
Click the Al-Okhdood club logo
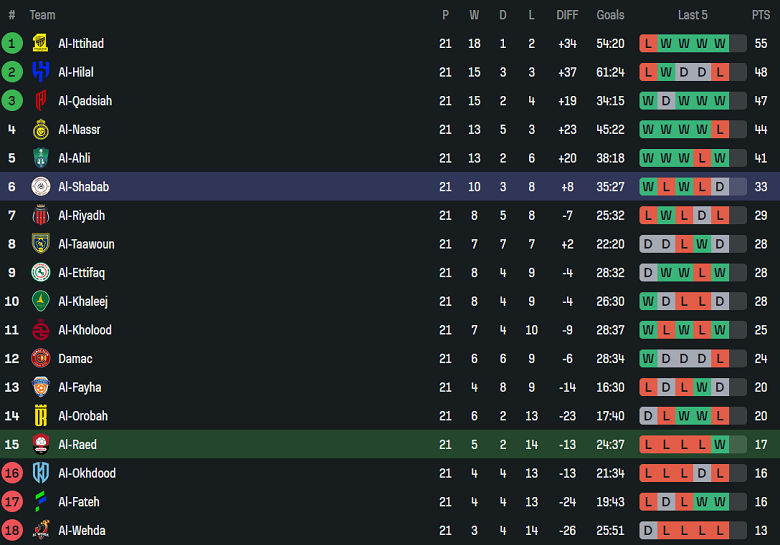tap(41, 473)
